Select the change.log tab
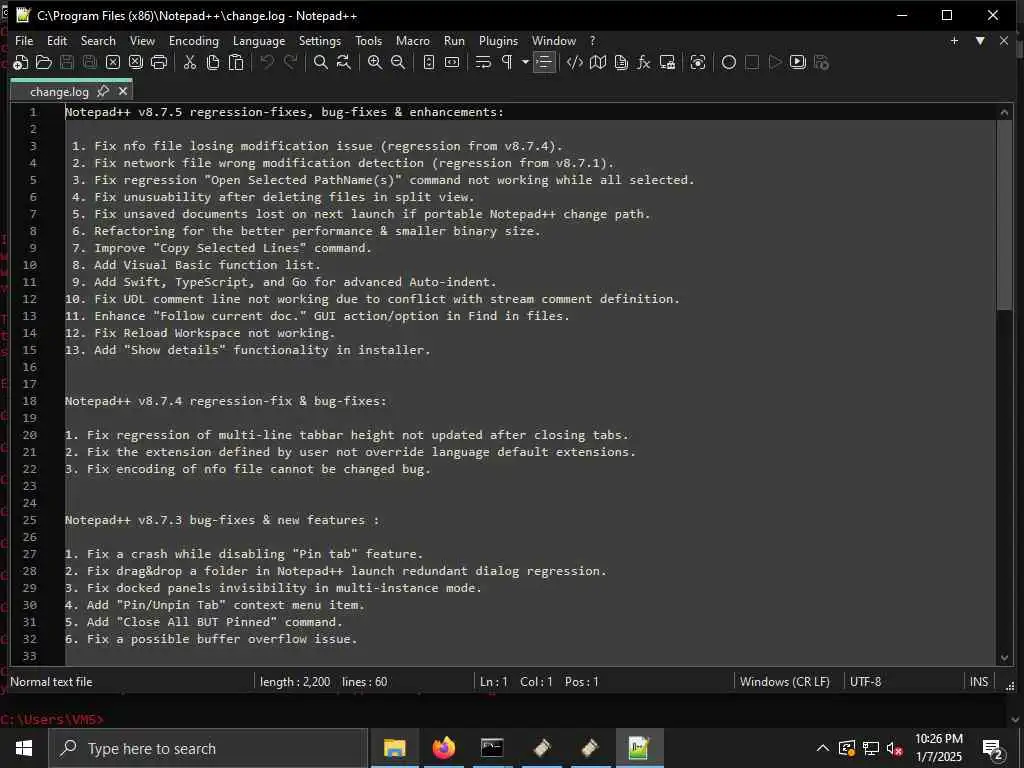 point(59,91)
